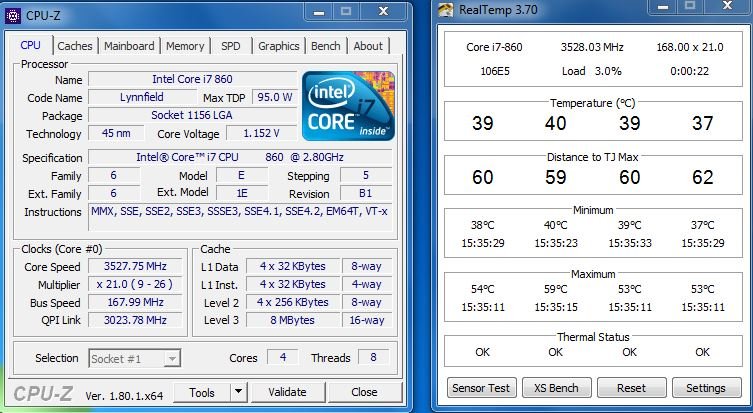Open the About tab
The height and width of the screenshot is (413, 753).
[x=368, y=46]
